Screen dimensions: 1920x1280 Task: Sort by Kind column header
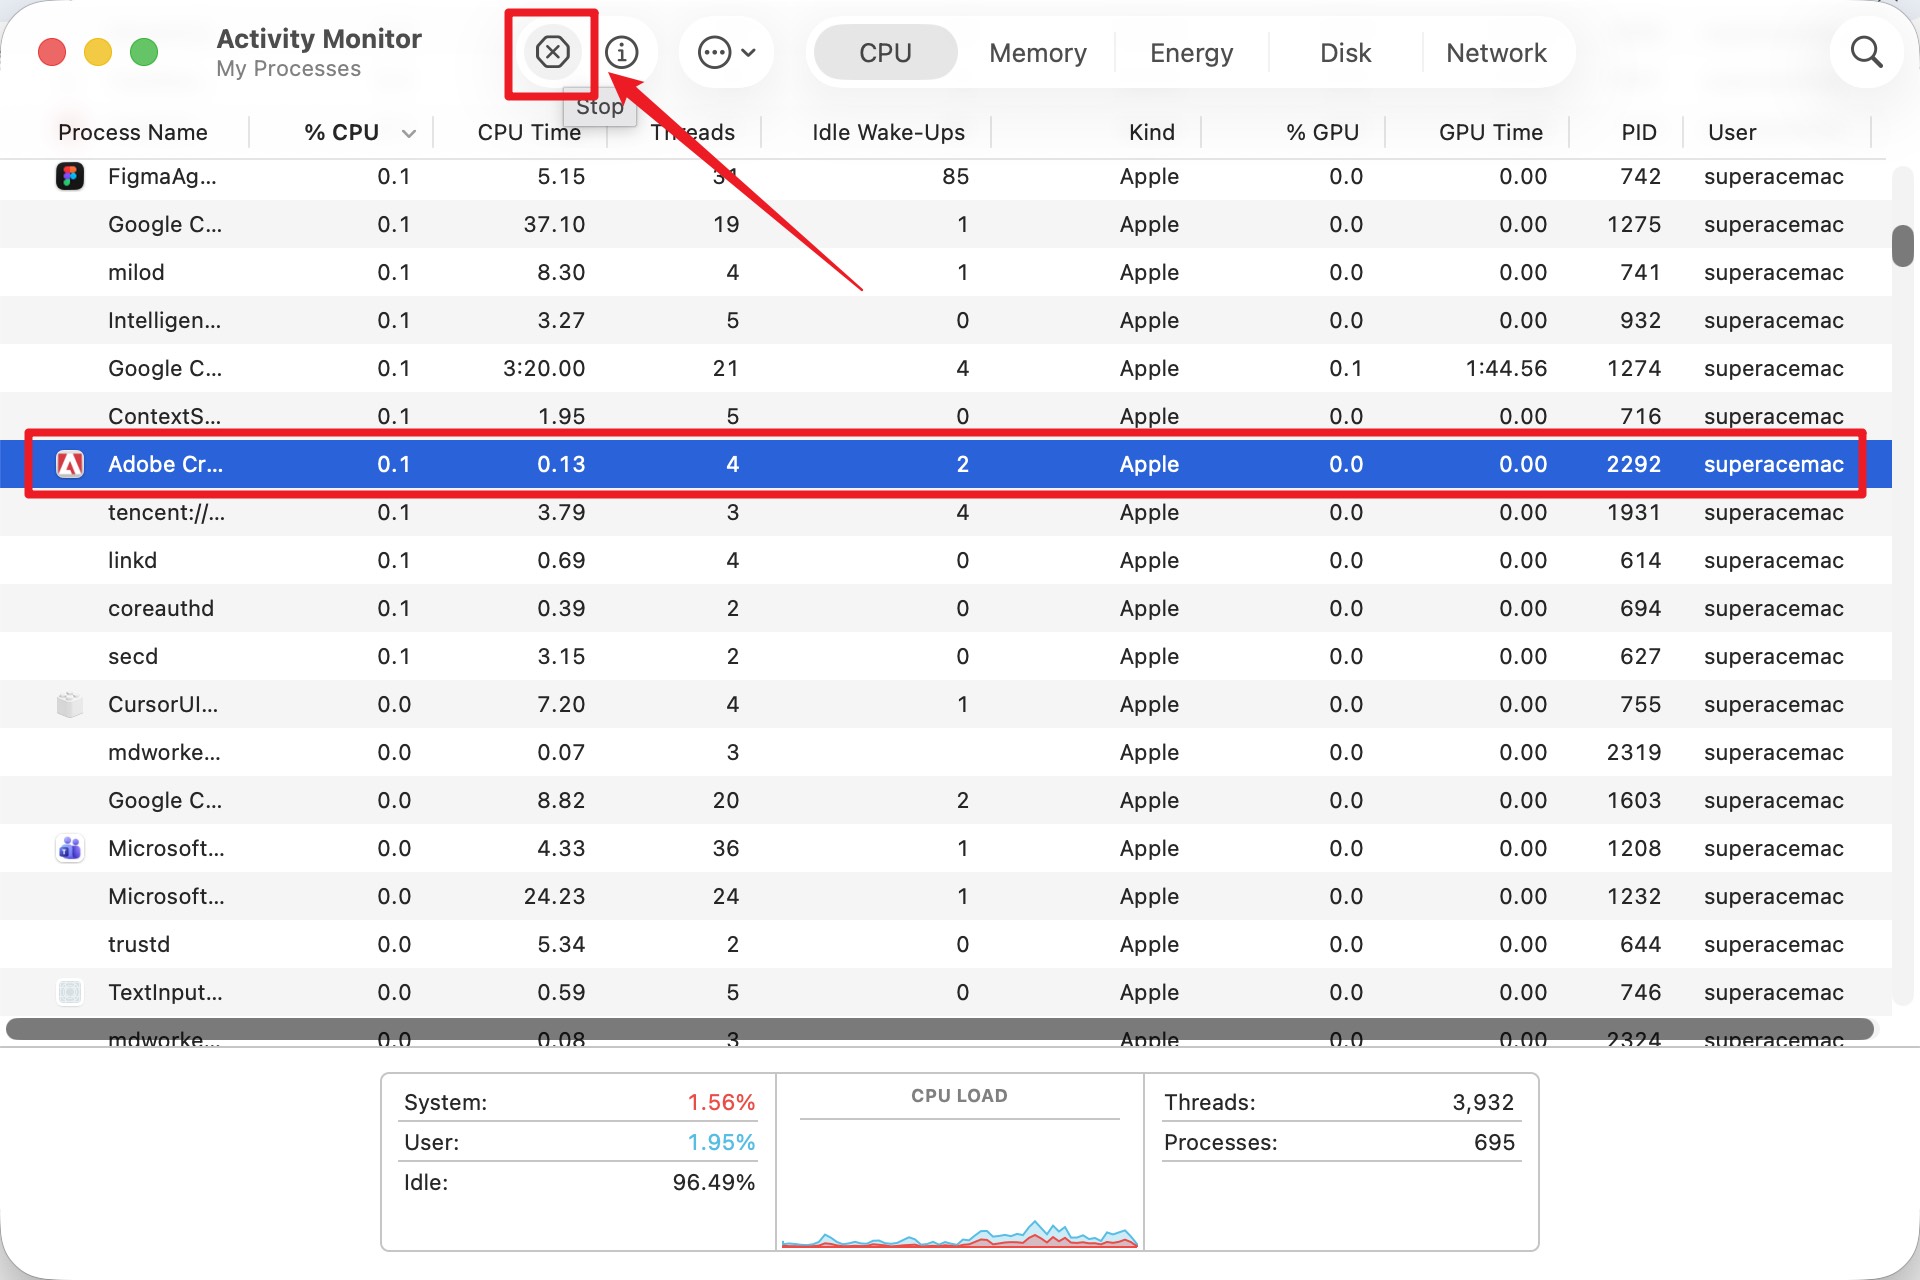pos(1151,132)
